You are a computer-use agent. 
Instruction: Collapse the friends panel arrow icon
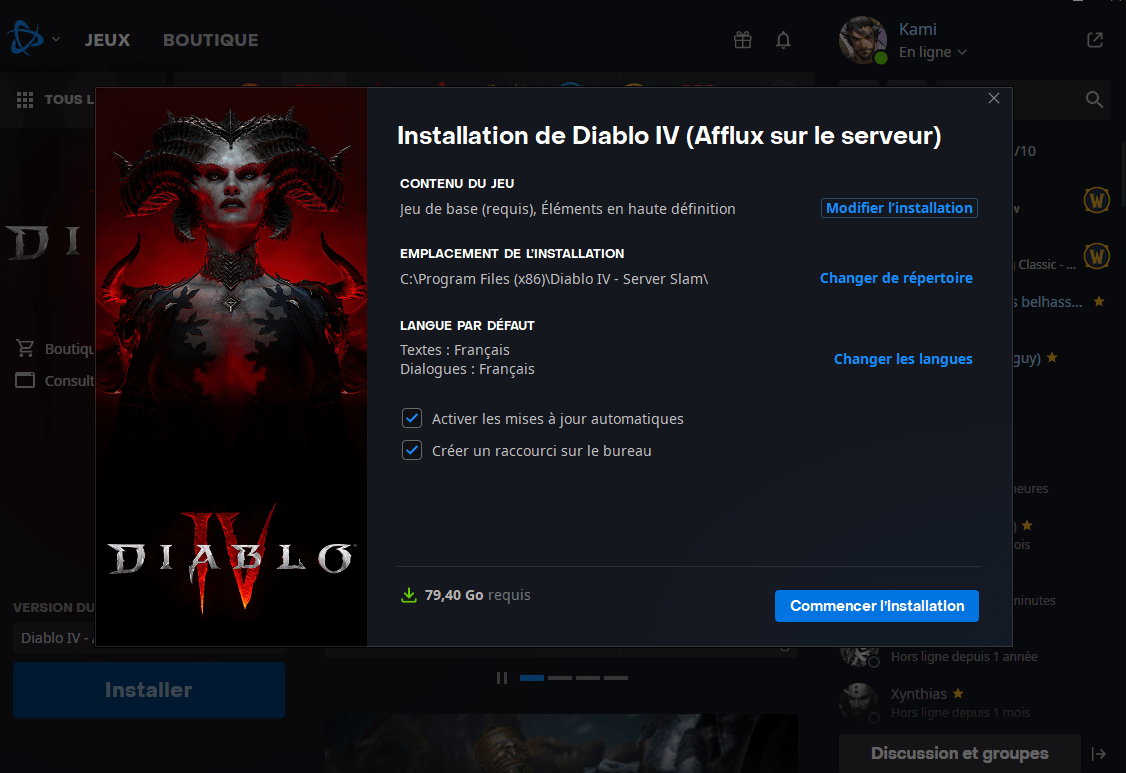coord(1099,754)
